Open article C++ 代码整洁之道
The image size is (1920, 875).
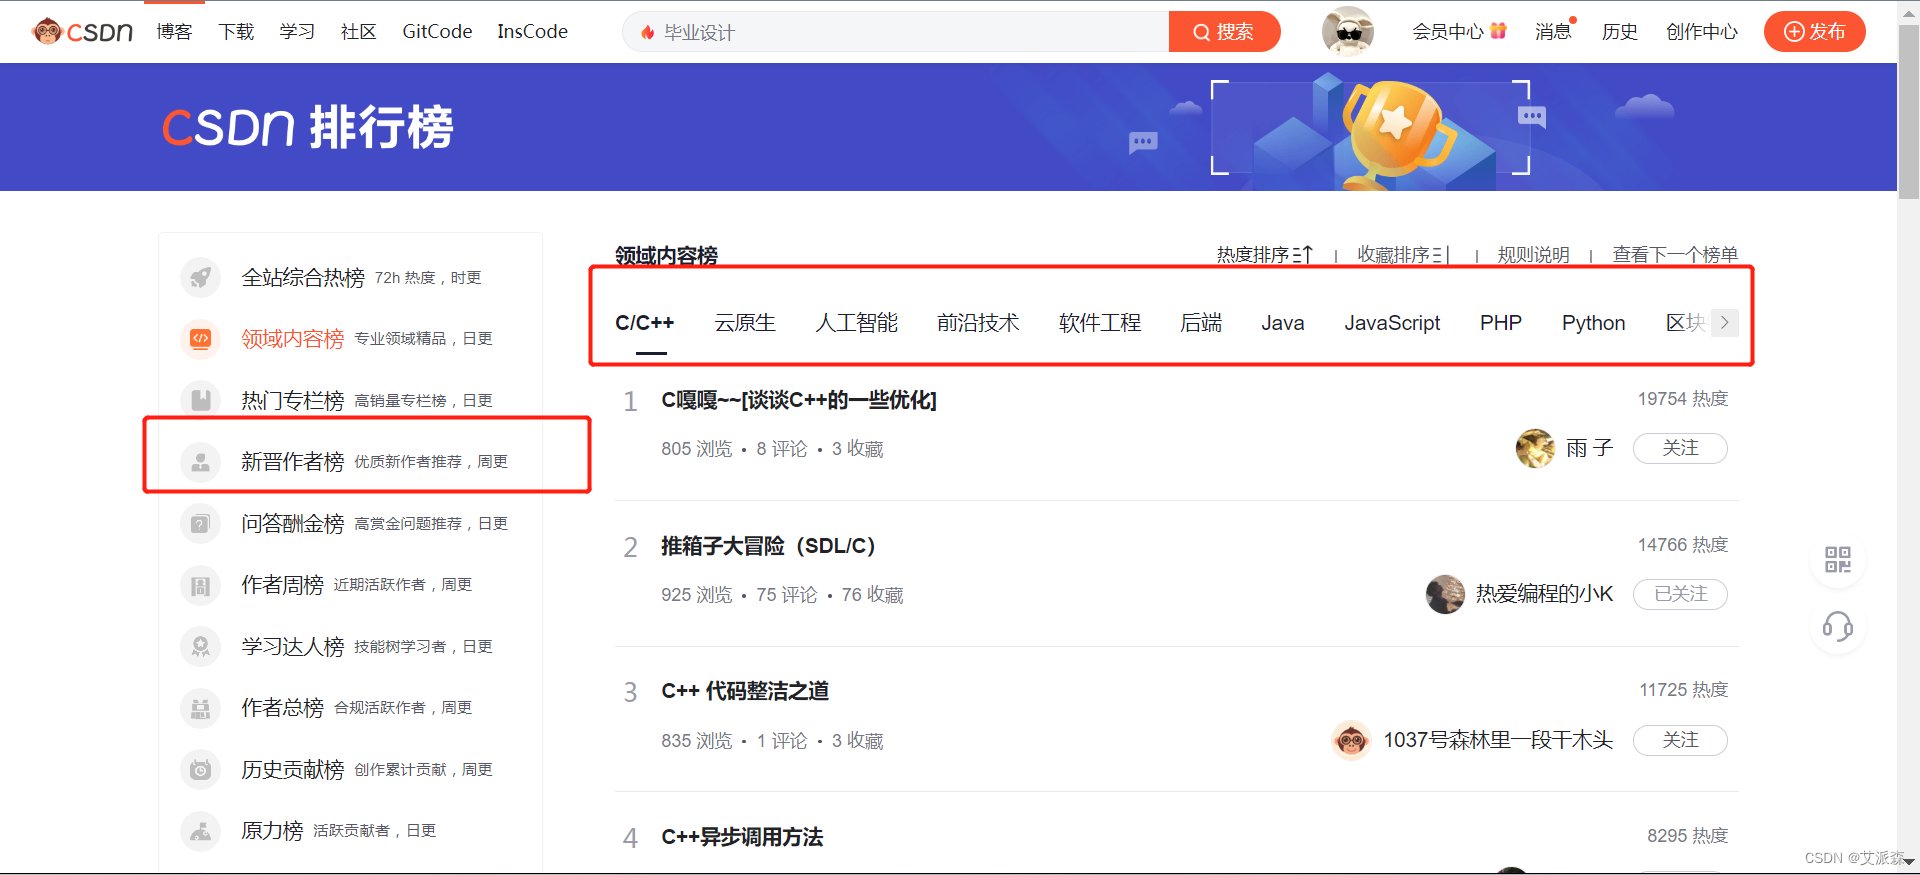tap(745, 691)
